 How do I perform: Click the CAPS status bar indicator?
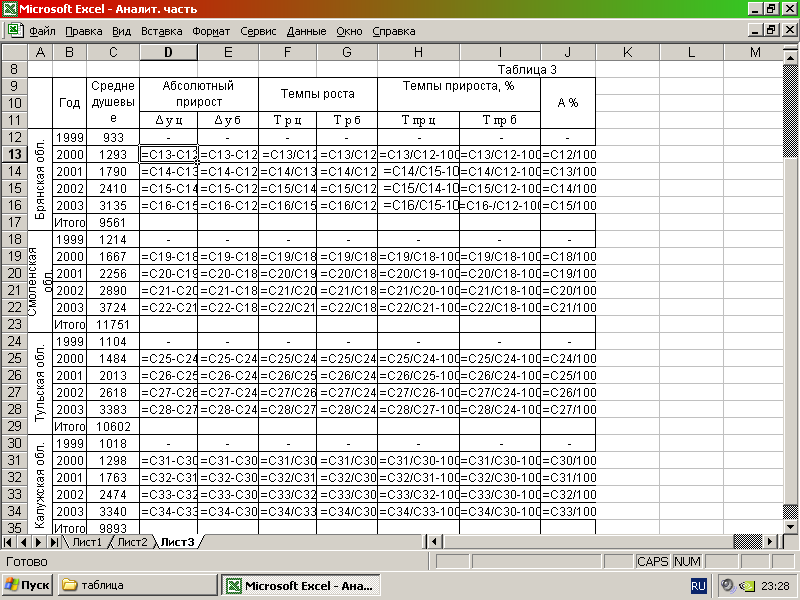(652, 561)
